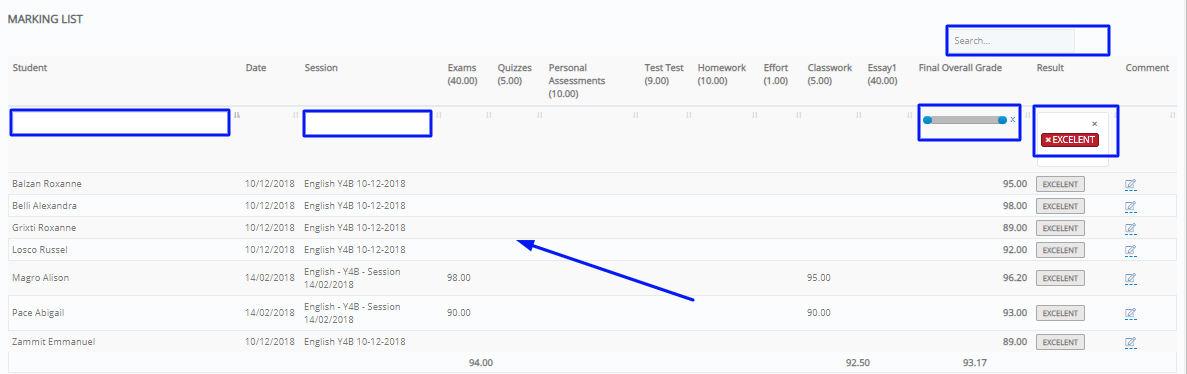This screenshot has width=1187, height=374.
Task: Click EXCELENT result for Magro Alison
Action: coord(1060,279)
